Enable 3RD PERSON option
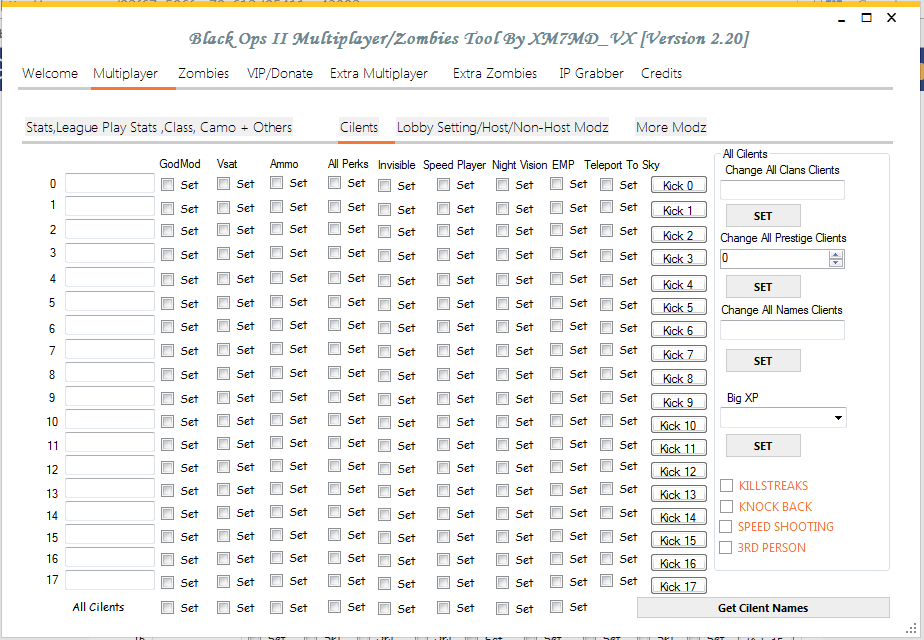The width and height of the screenshot is (924, 640). (x=726, y=547)
